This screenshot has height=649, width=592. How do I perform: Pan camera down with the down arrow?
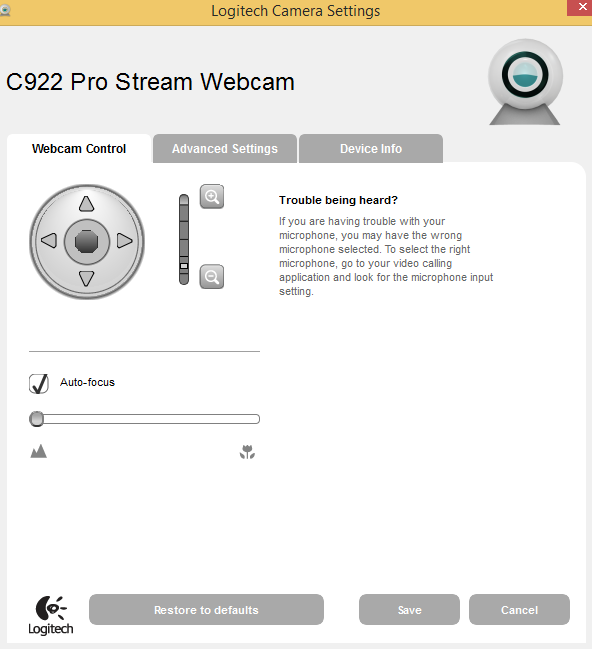(x=87, y=279)
